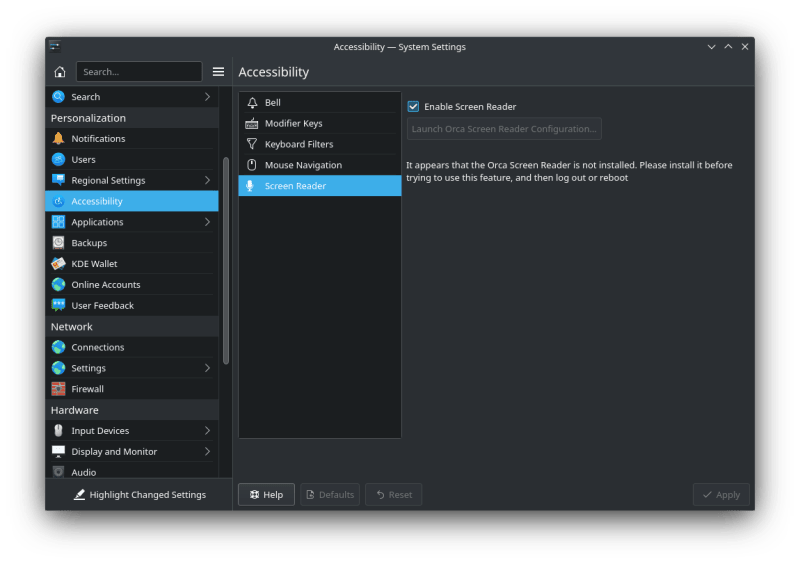Expand the Regional Settings chevron
The image size is (800, 564).
207,181
